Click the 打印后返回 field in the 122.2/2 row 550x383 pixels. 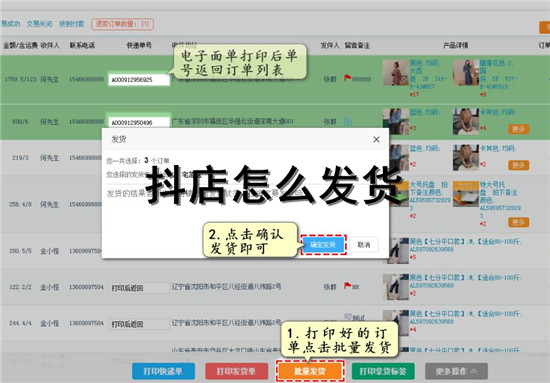[139, 288]
